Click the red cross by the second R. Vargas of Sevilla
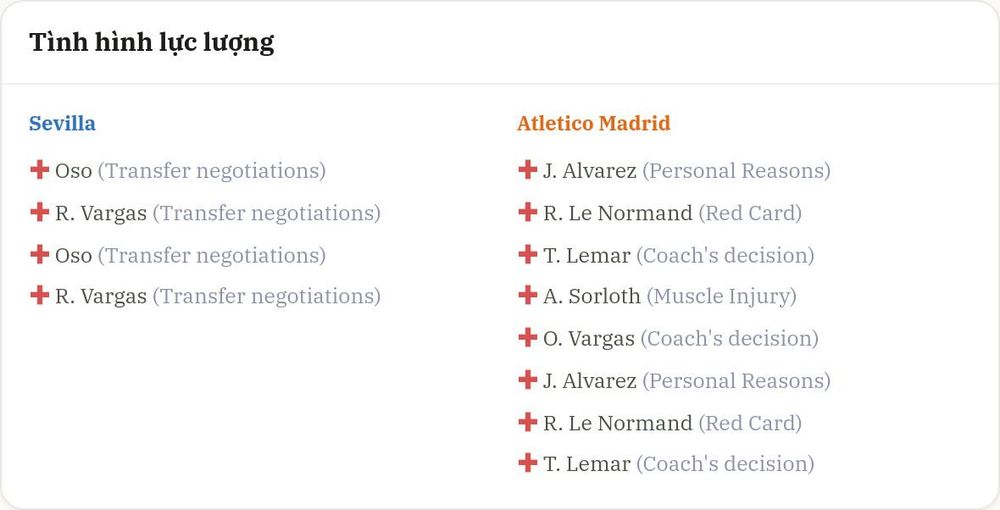The width and height of the screenshot is (1000, 510). tap(40, 295)
